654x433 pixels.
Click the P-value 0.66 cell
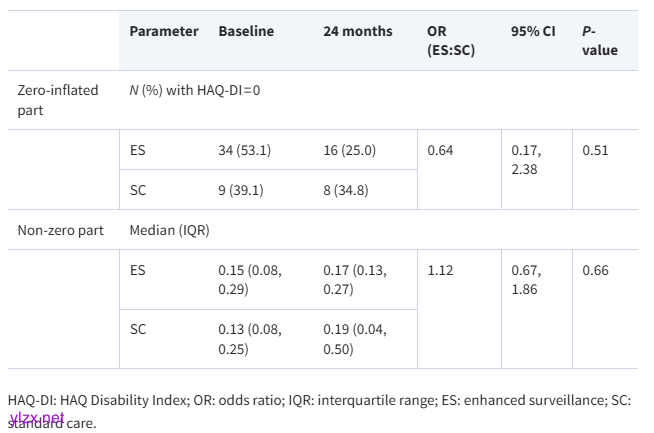click(595, 270)
